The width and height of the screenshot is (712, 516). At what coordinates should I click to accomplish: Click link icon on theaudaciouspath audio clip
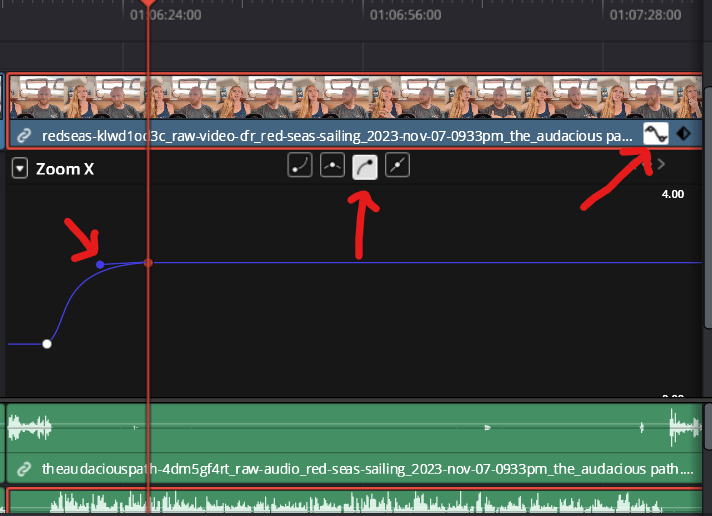[24, 468]
